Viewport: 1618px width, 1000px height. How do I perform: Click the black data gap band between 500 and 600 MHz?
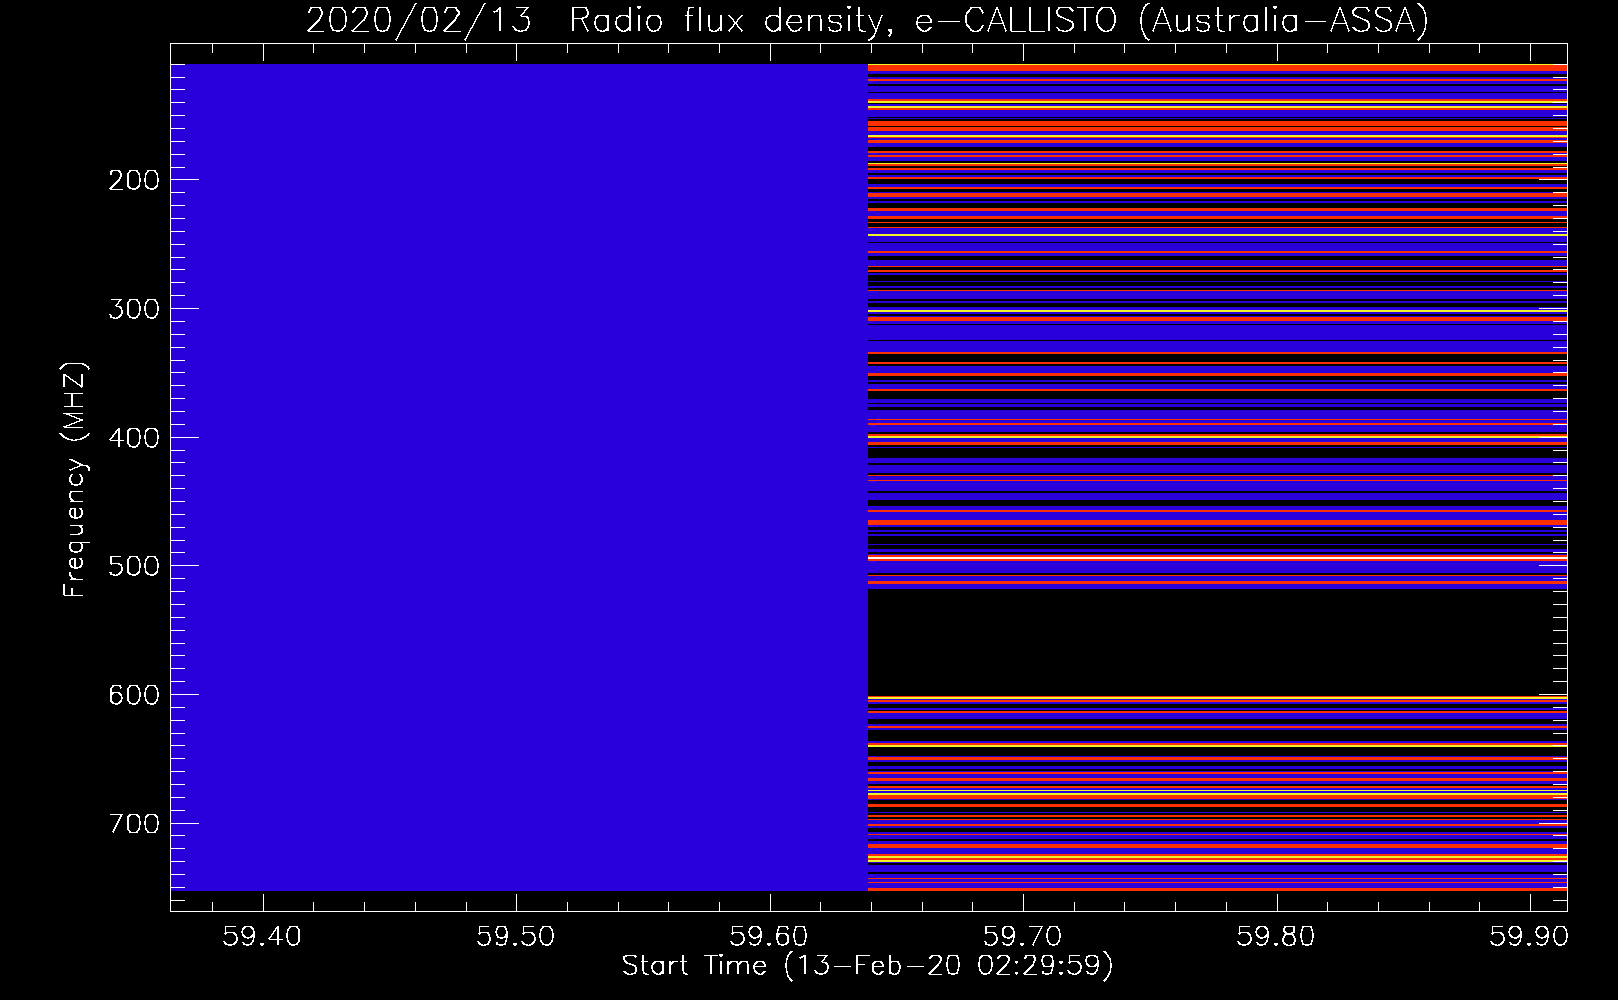pyautogui.click(x=1217, y=642)
